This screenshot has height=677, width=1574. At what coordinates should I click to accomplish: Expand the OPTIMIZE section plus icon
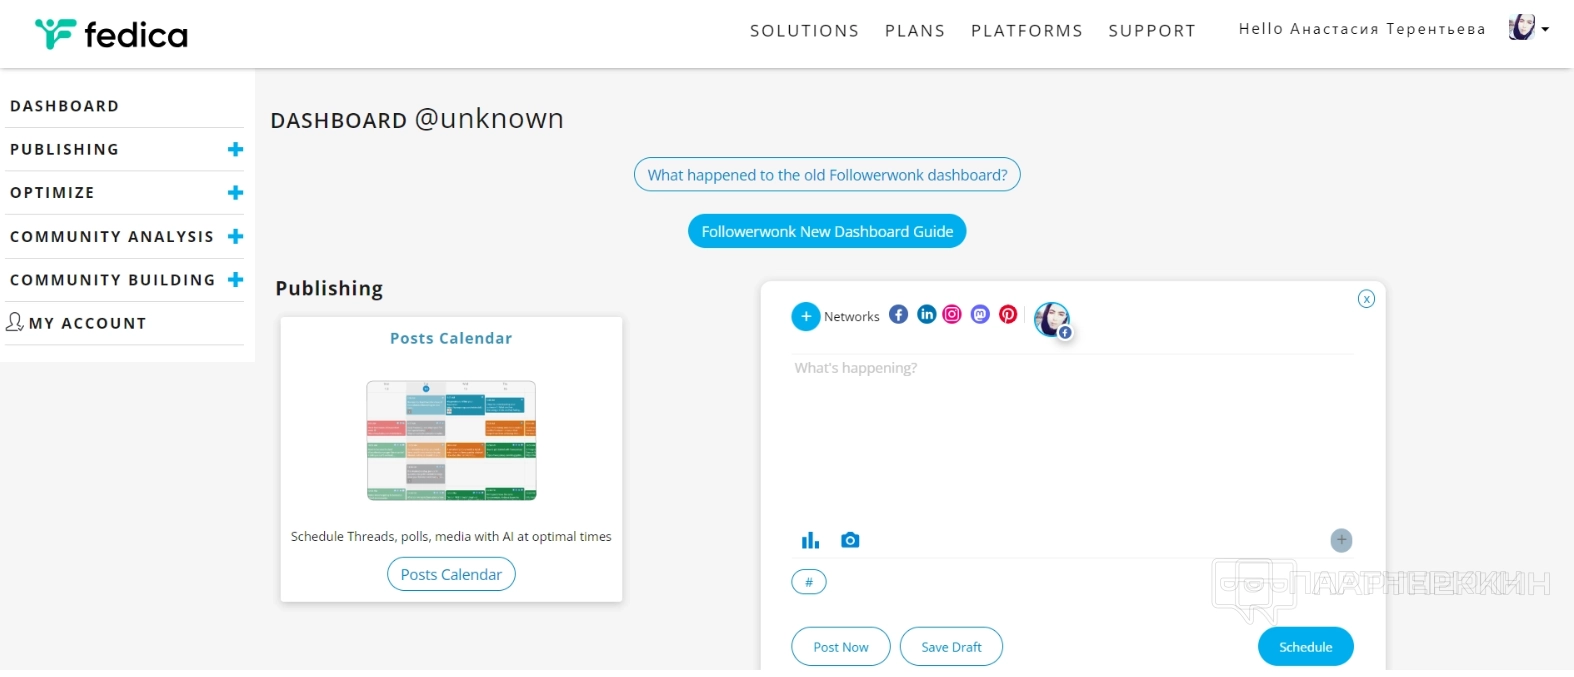pos(236,192)
